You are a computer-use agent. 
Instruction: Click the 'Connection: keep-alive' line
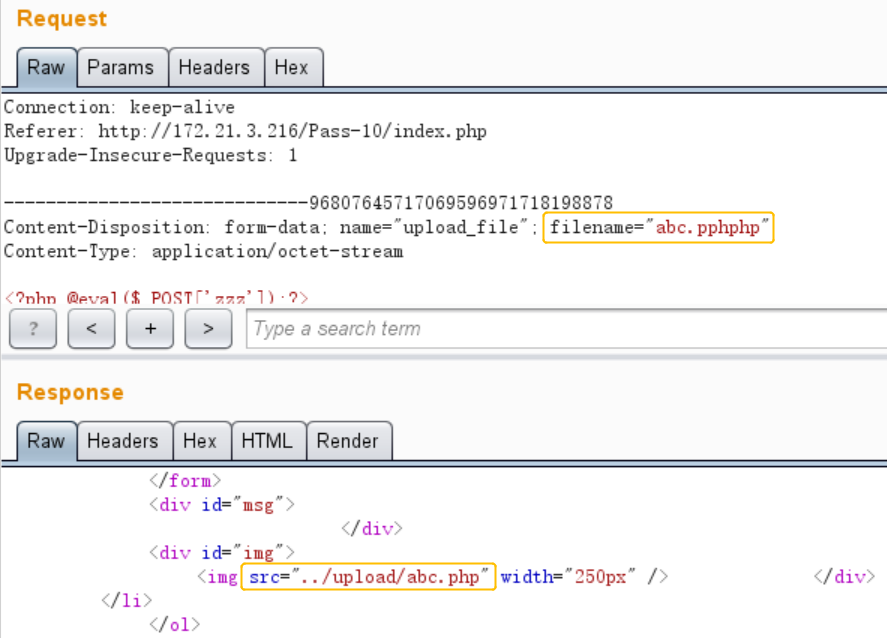click(x=119, y=107)
